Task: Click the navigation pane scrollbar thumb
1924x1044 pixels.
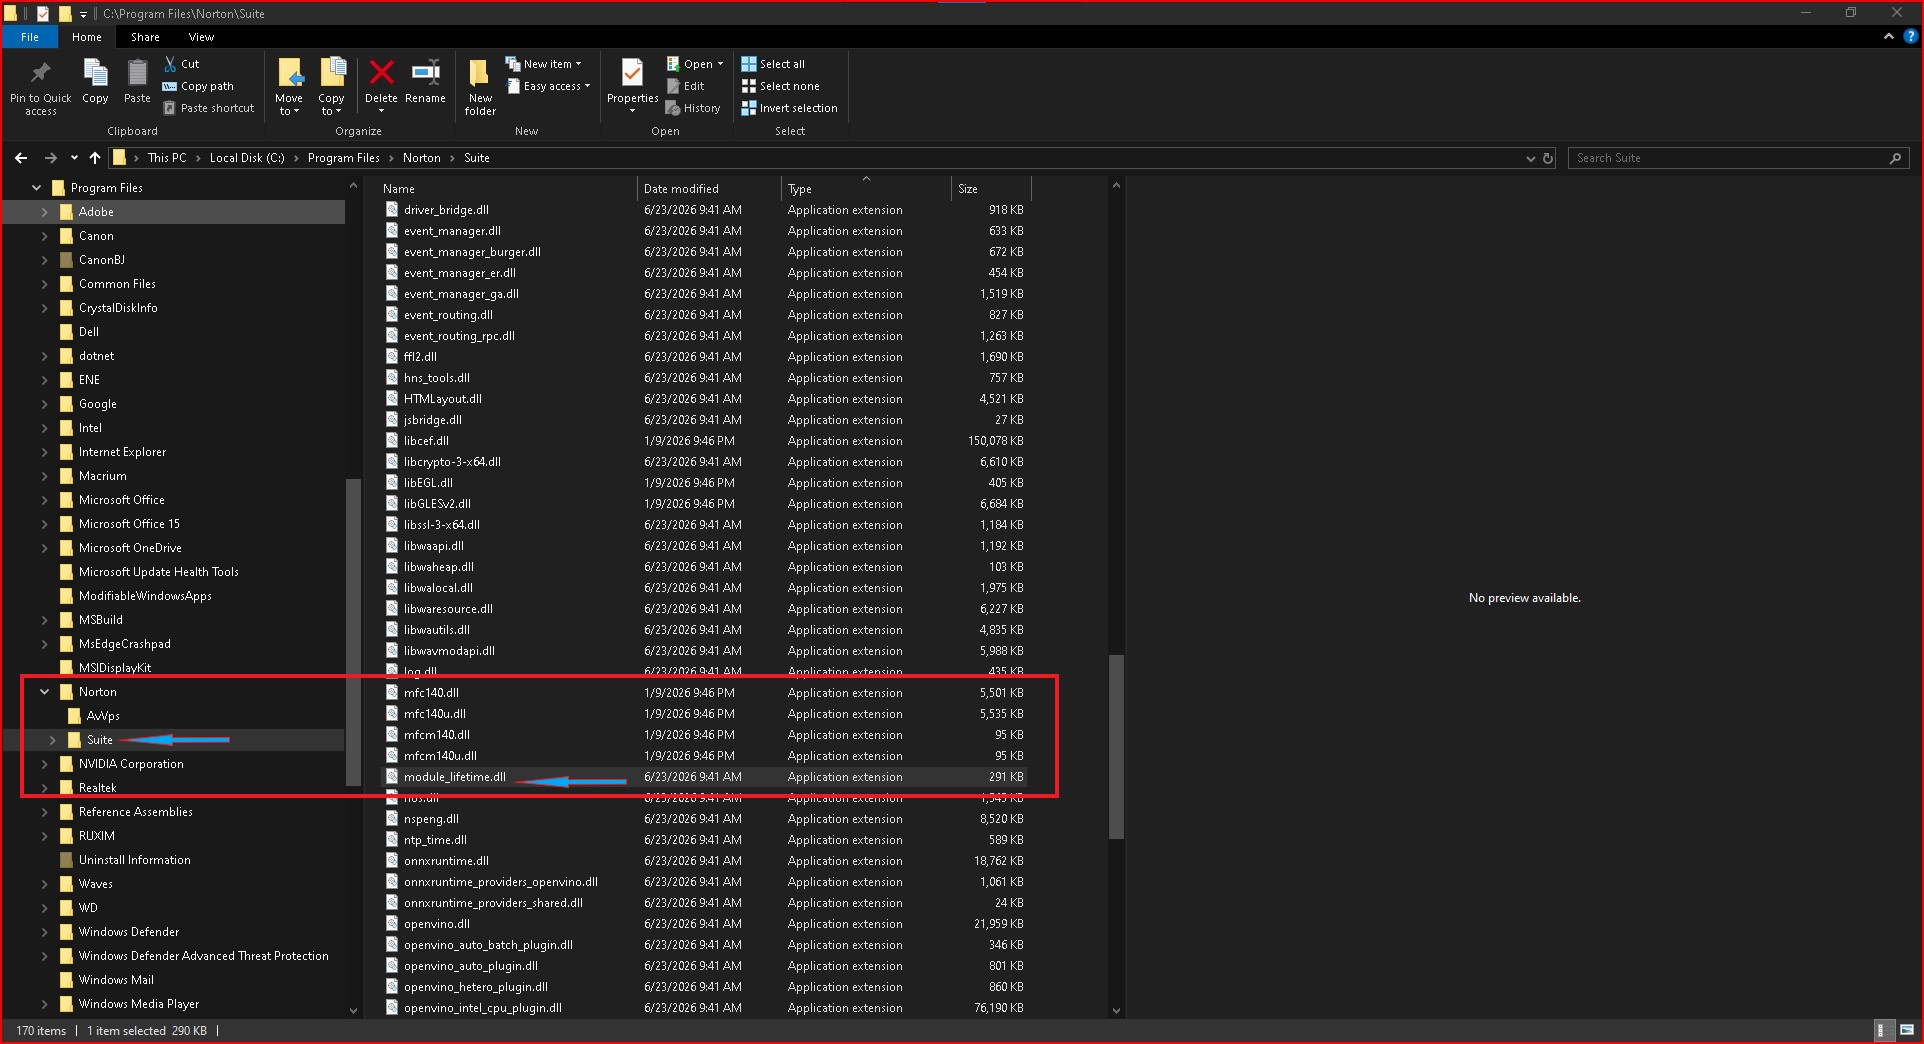Action: pos(352,632)
